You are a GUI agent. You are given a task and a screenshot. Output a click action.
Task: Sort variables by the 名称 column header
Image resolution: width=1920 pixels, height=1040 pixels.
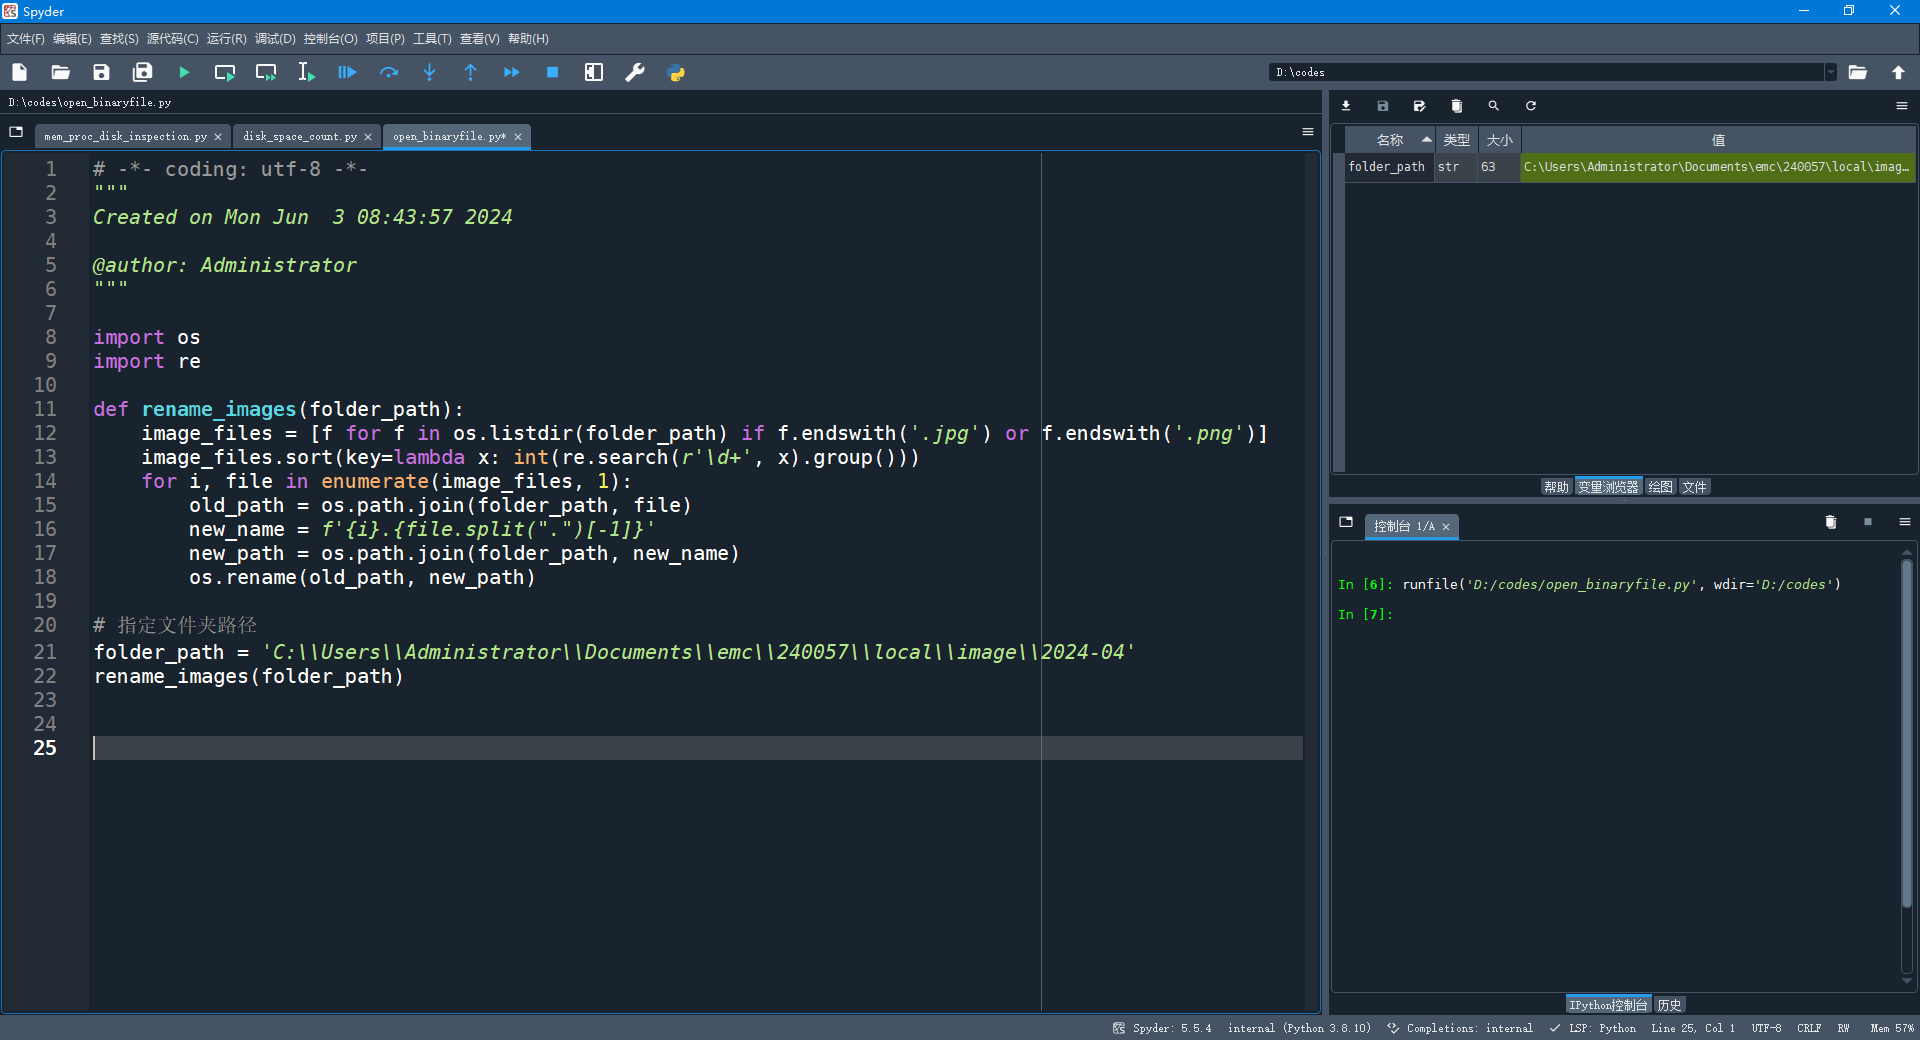click(x=1390, y=140)
